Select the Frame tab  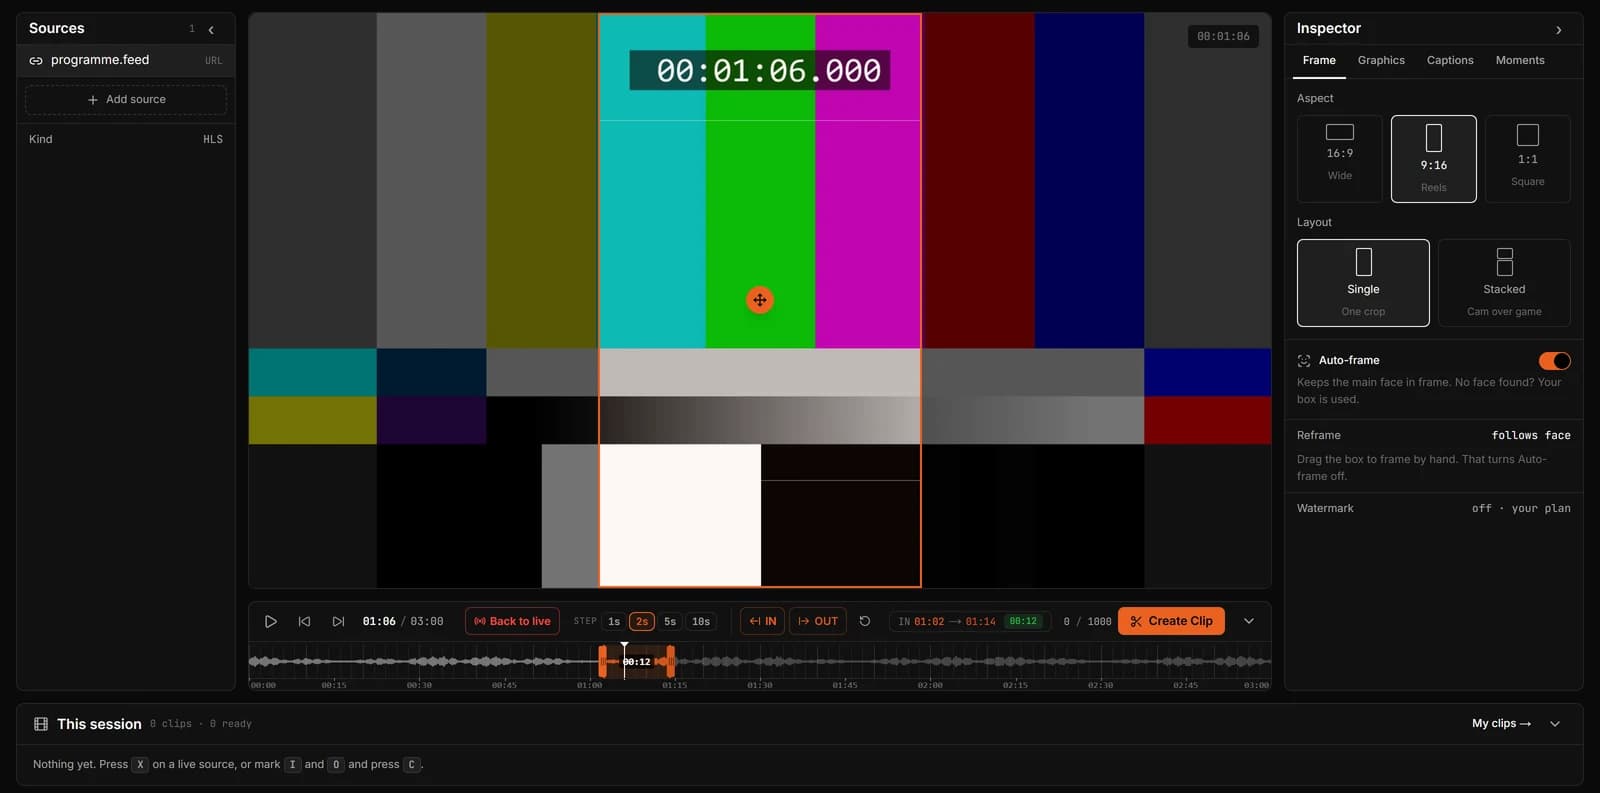coord(1319,60)
